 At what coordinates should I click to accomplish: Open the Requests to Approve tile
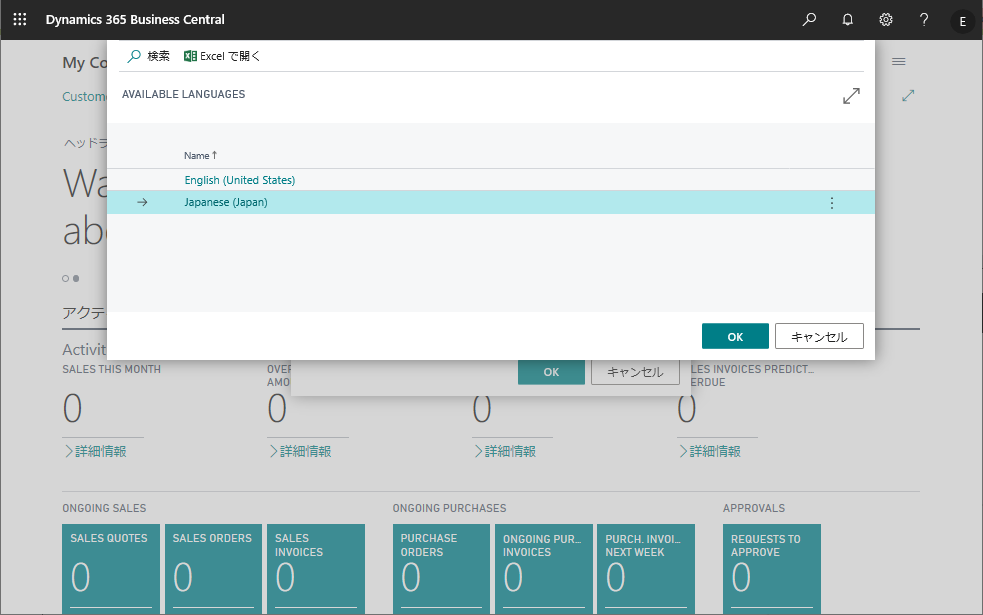[x=772, y=569]
